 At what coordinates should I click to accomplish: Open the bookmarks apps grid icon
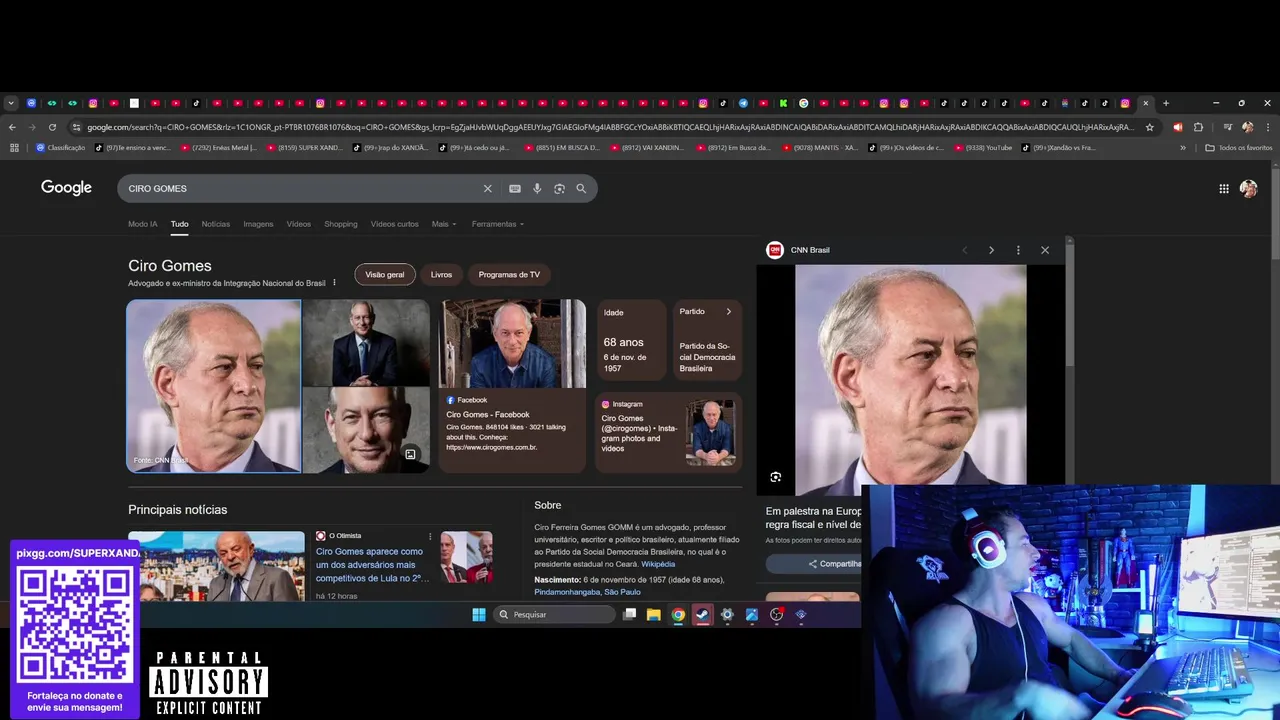(14, 148)
